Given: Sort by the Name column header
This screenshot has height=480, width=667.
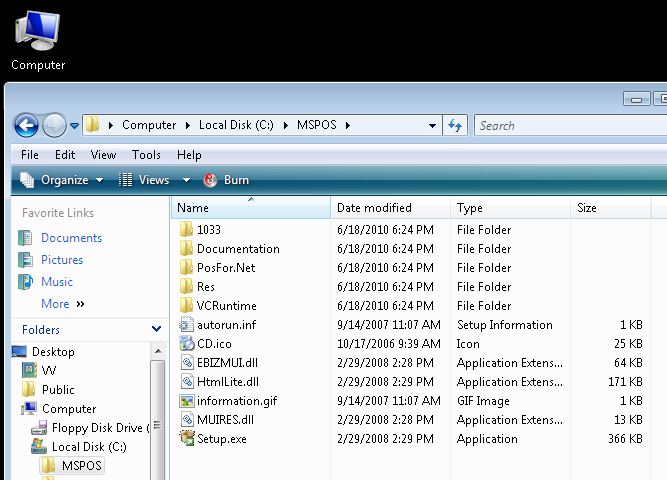Looking at the screenshot, I should click(251, 208).
